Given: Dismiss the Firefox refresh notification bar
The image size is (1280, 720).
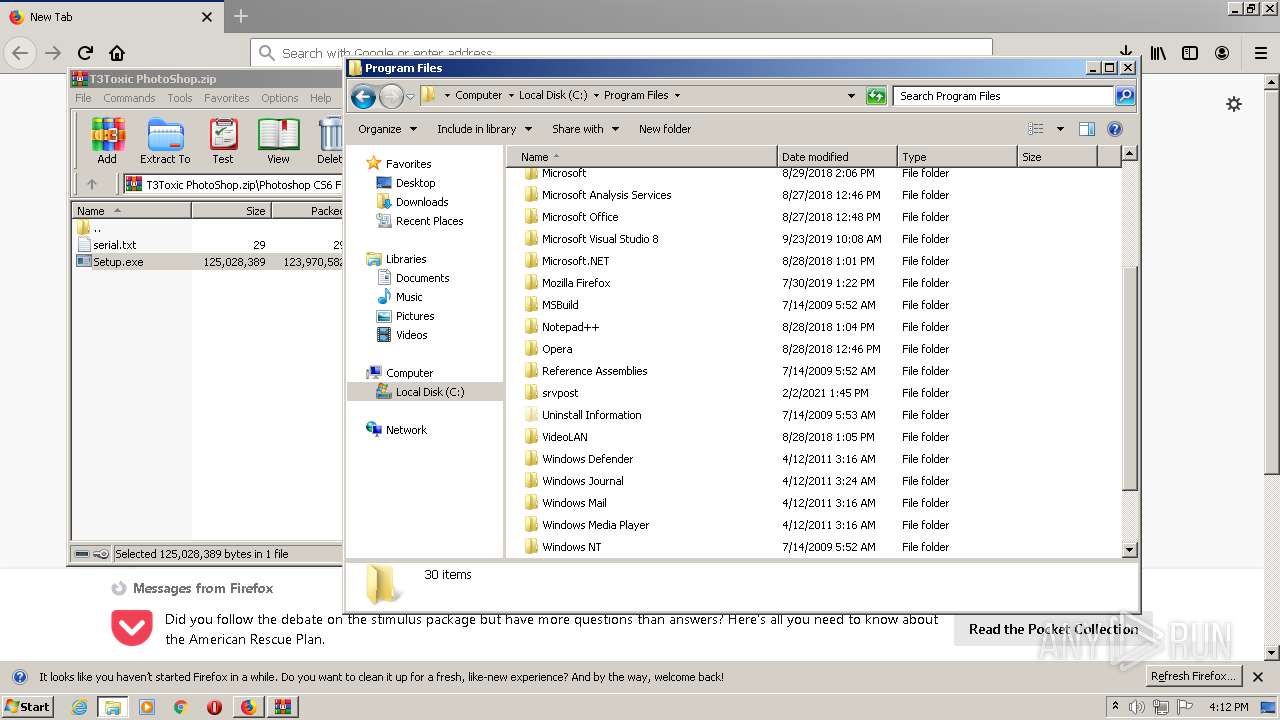Looking at the screenshot, I should point(1258,677).
